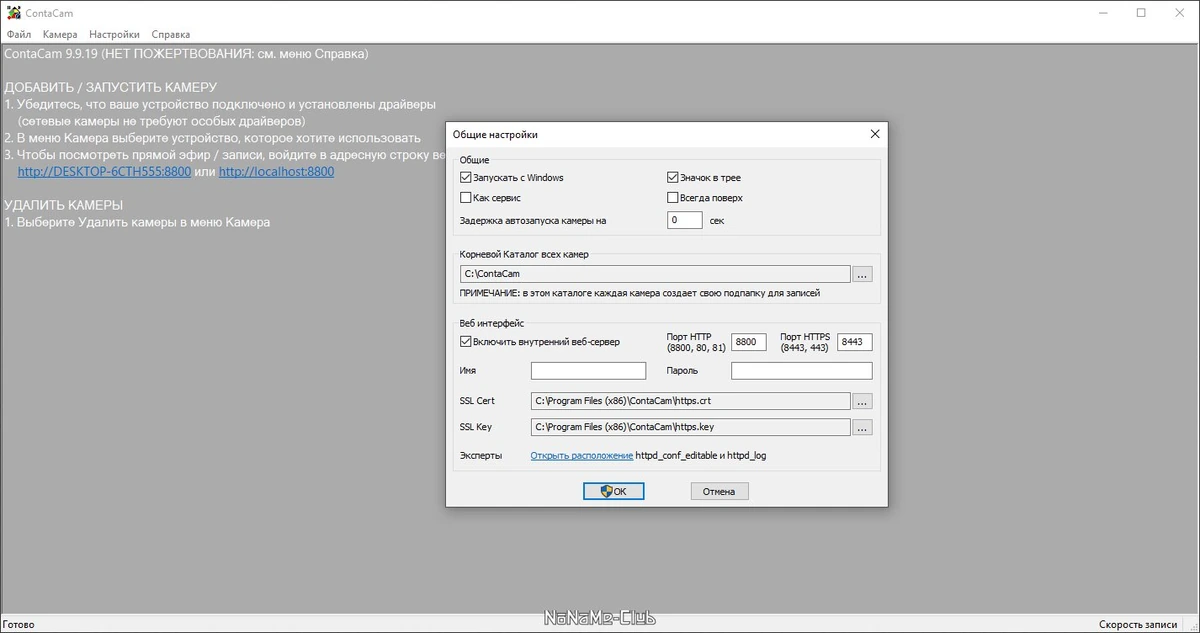Click the HTTP port field 8800
Screen dimensions: 1200x633
[x=749, y=342]
